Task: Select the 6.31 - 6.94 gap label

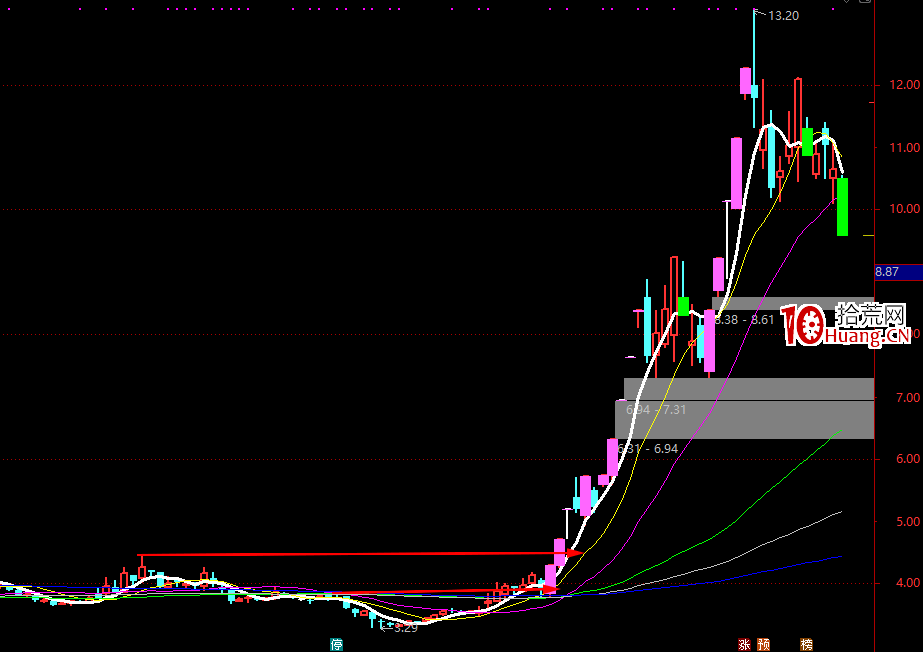Action: coord(648,448)
